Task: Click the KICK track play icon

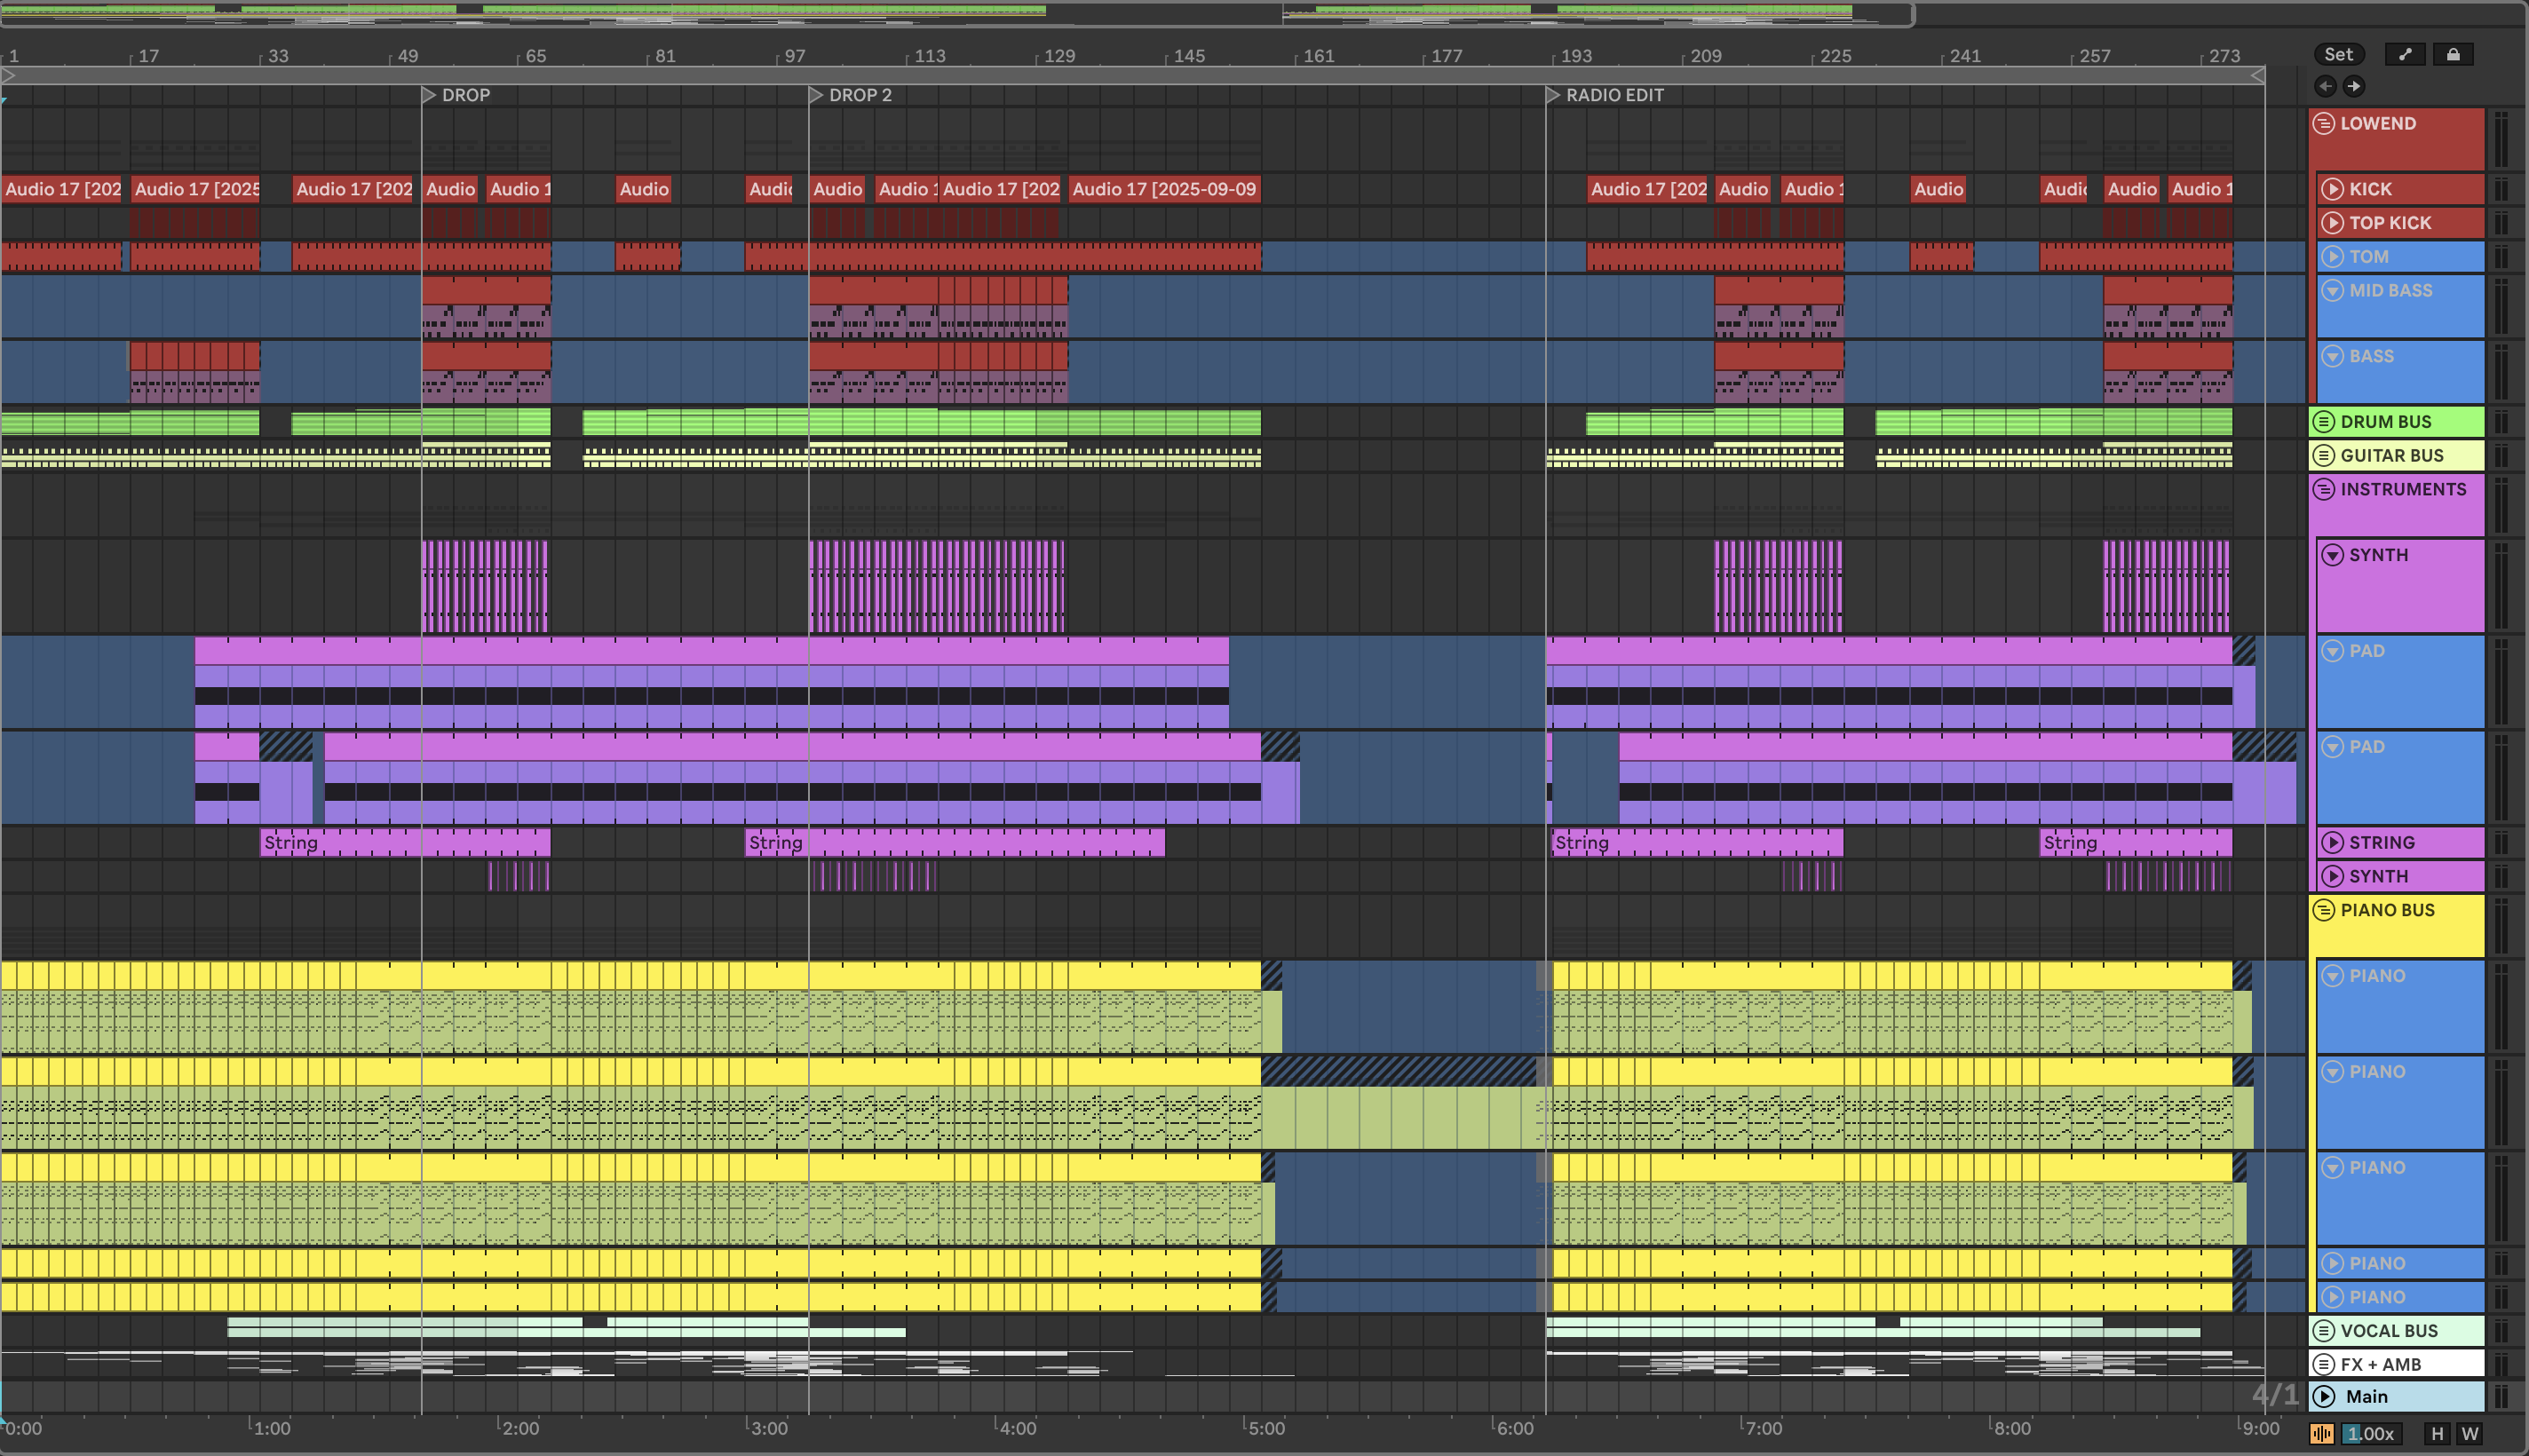Action: (2332, 189)
